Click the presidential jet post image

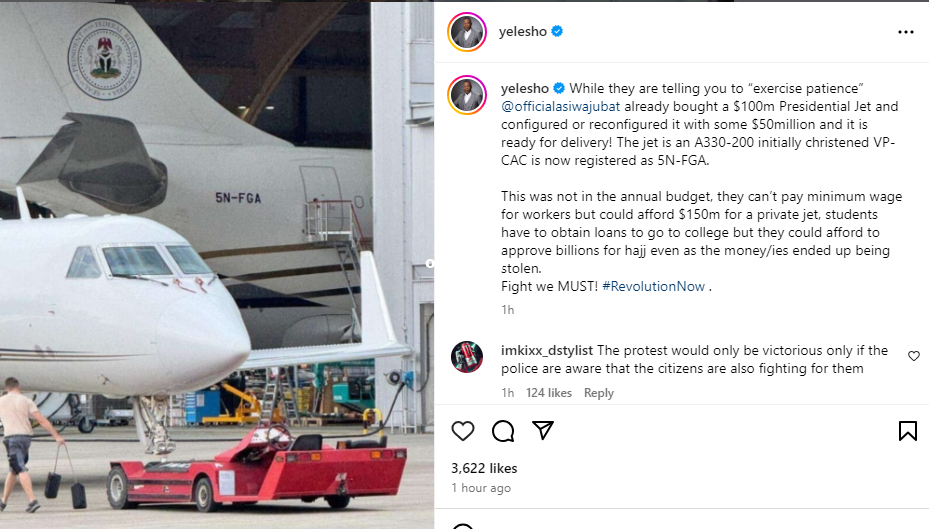(x=217, y=264)
